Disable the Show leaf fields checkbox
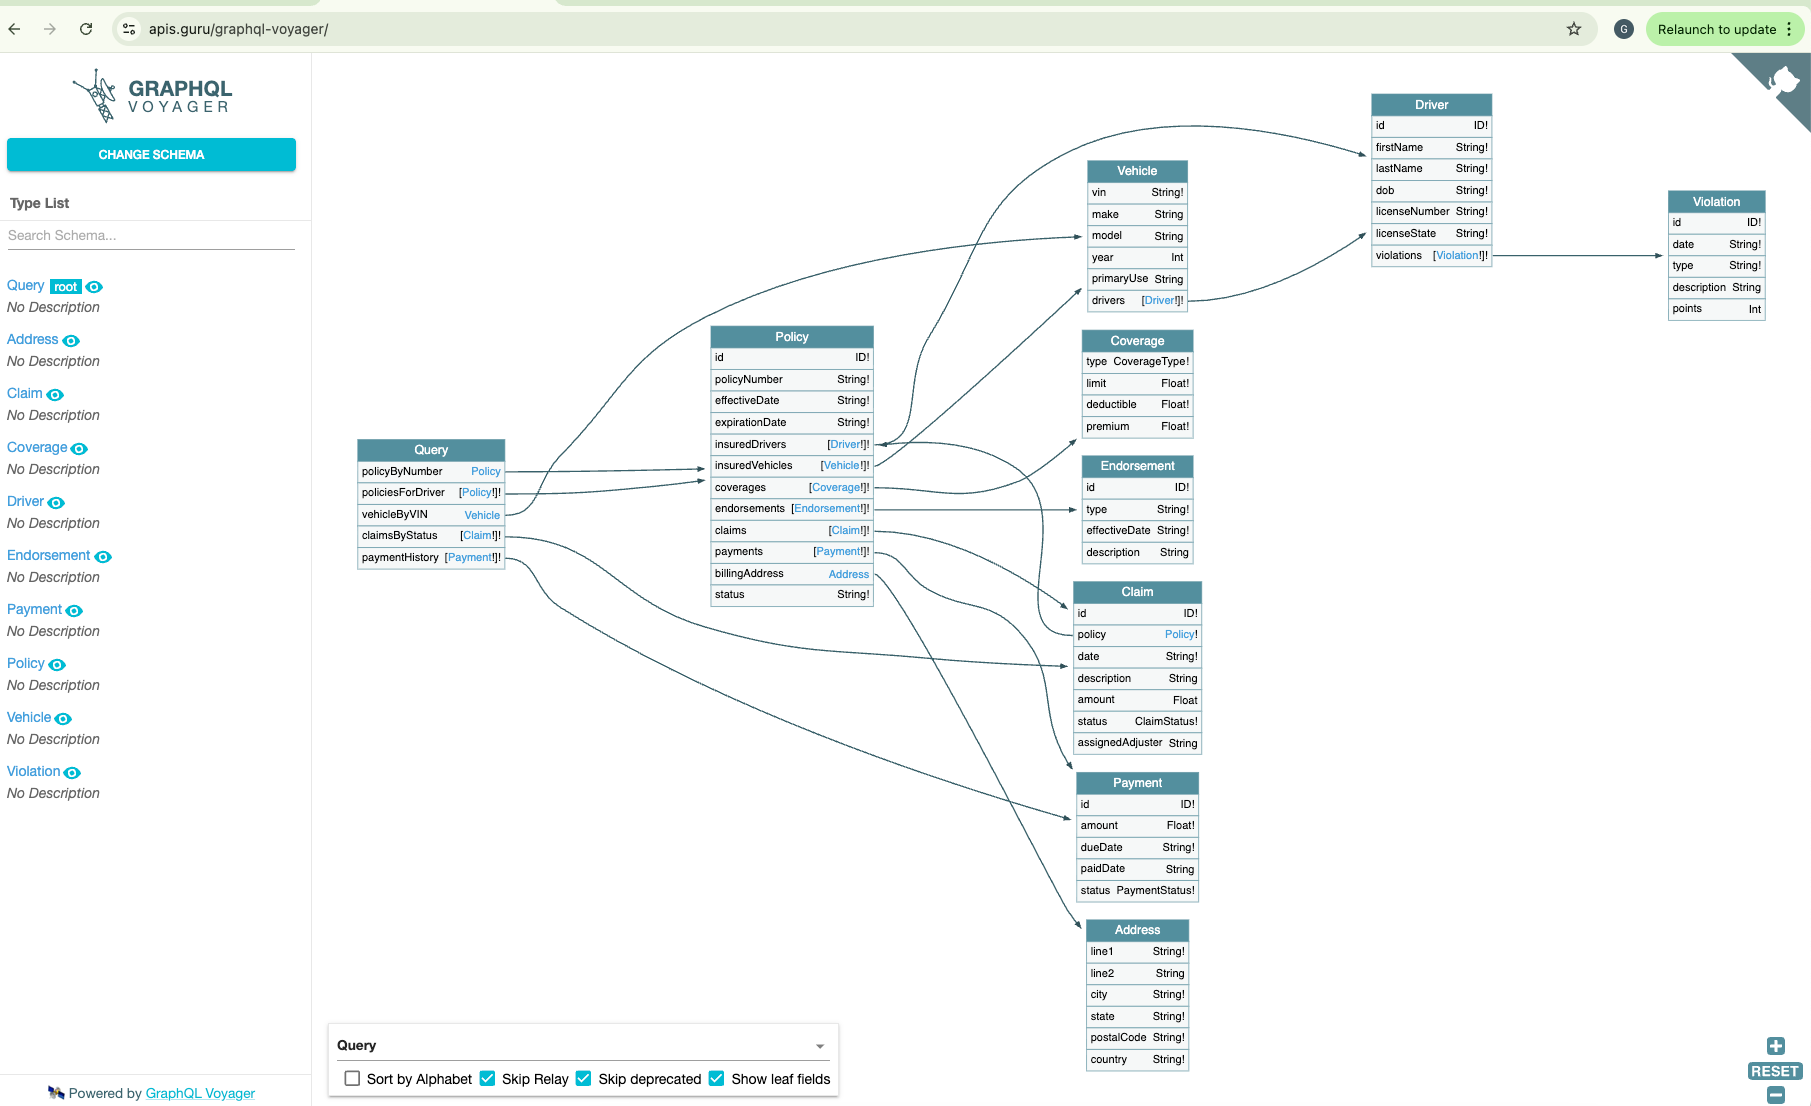 (717, 1078)
